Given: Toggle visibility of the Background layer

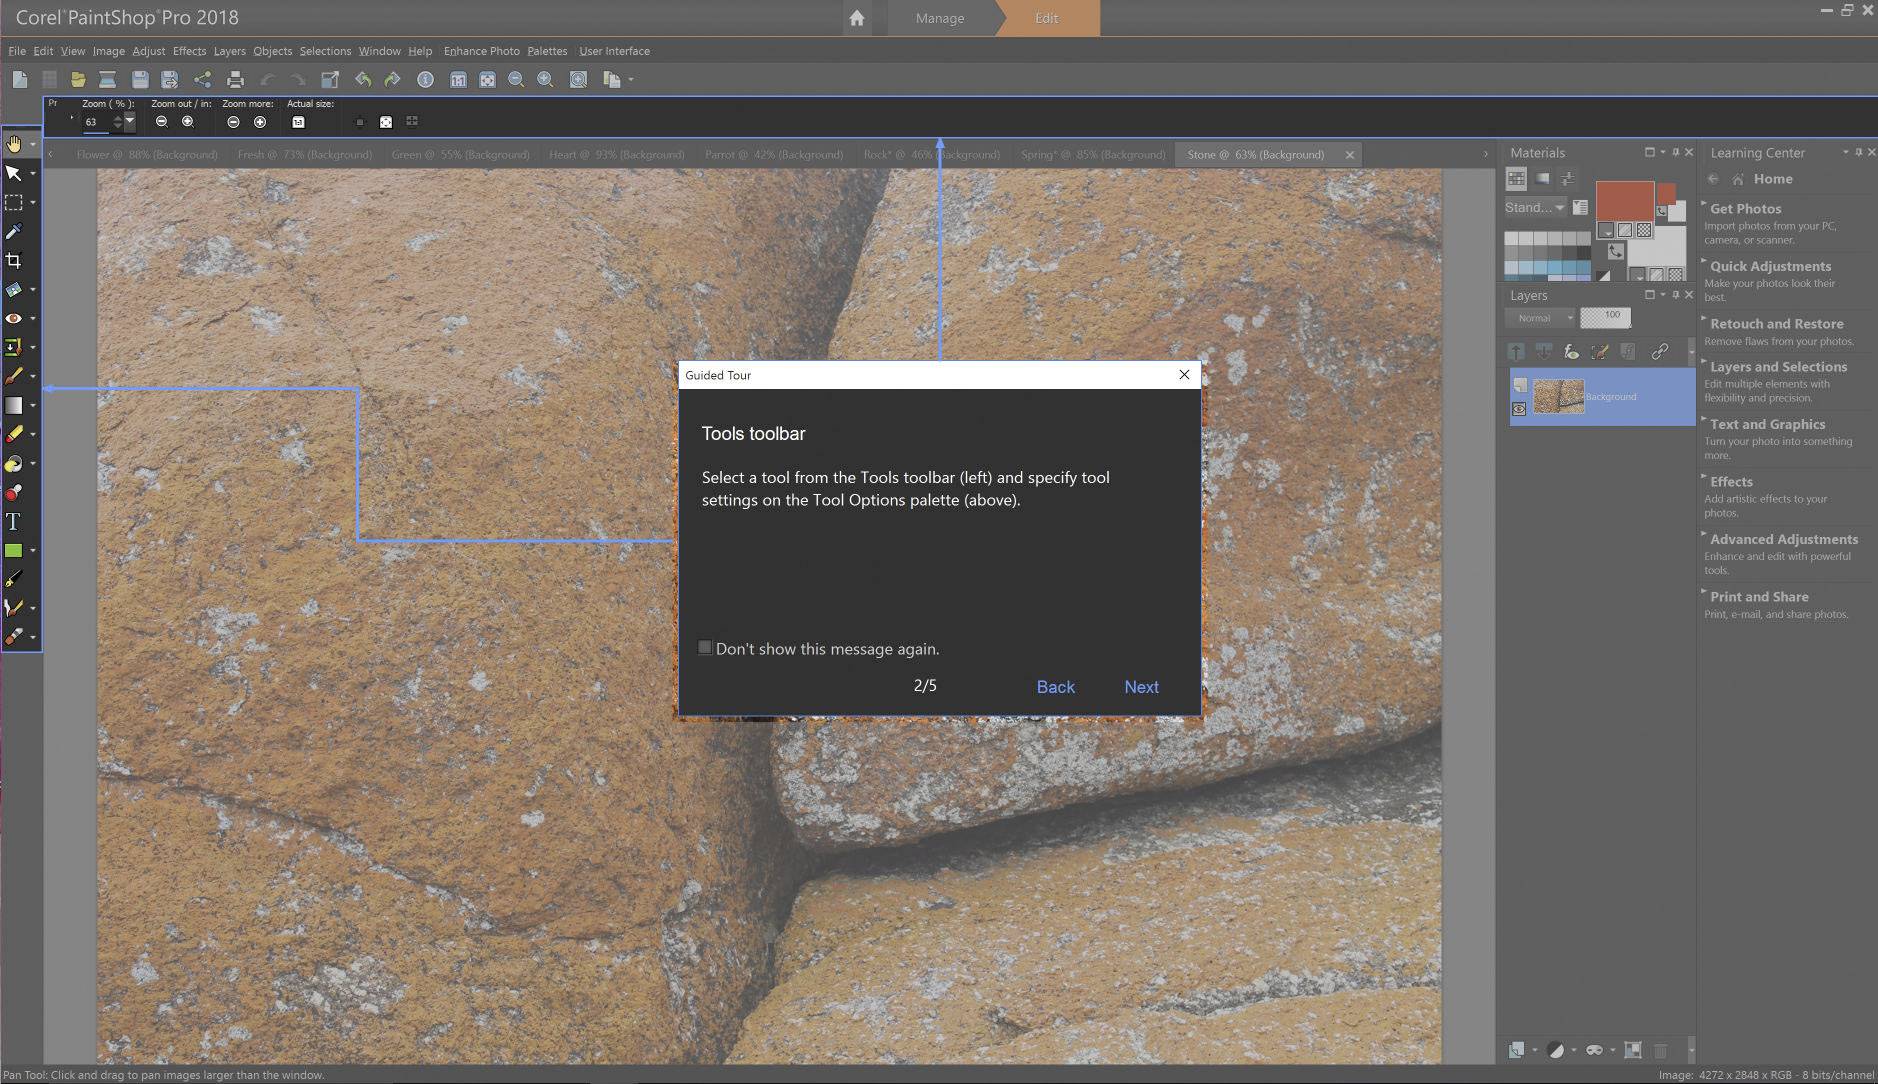Looking at the screenshot, I should tap(1519, 409).
